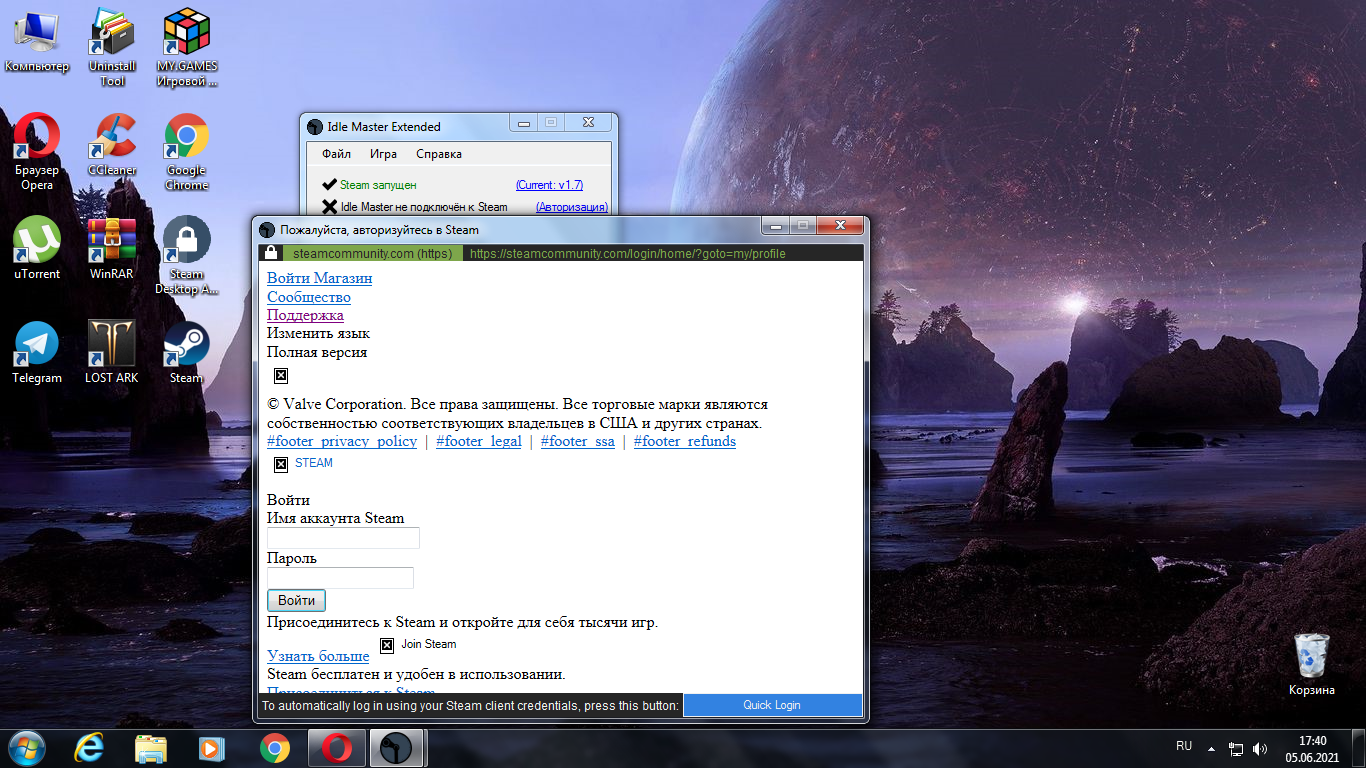
Task: Click the Steam запущен status text
Action: tap(378, 185)
